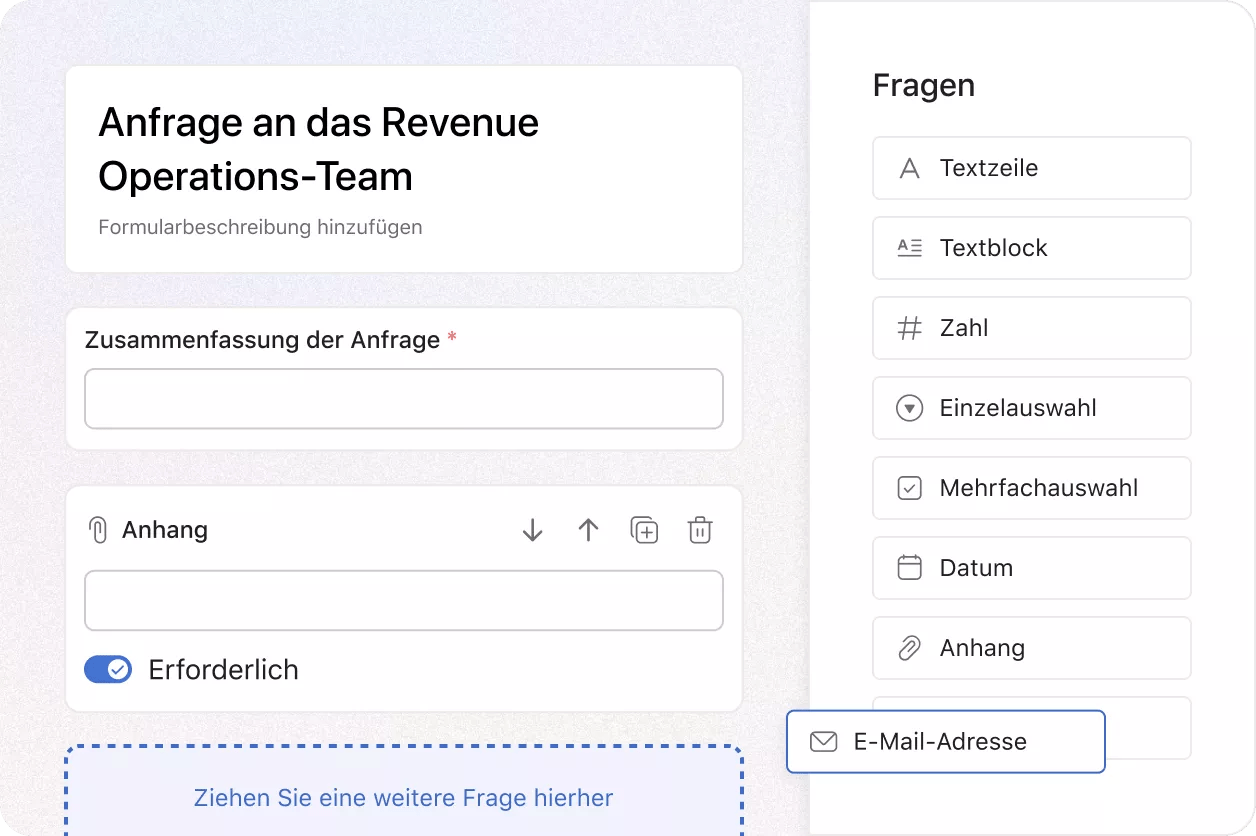Click the Einzelauswahl dropdown circle icon
The image size is (1256, 836).
[909, 408]
